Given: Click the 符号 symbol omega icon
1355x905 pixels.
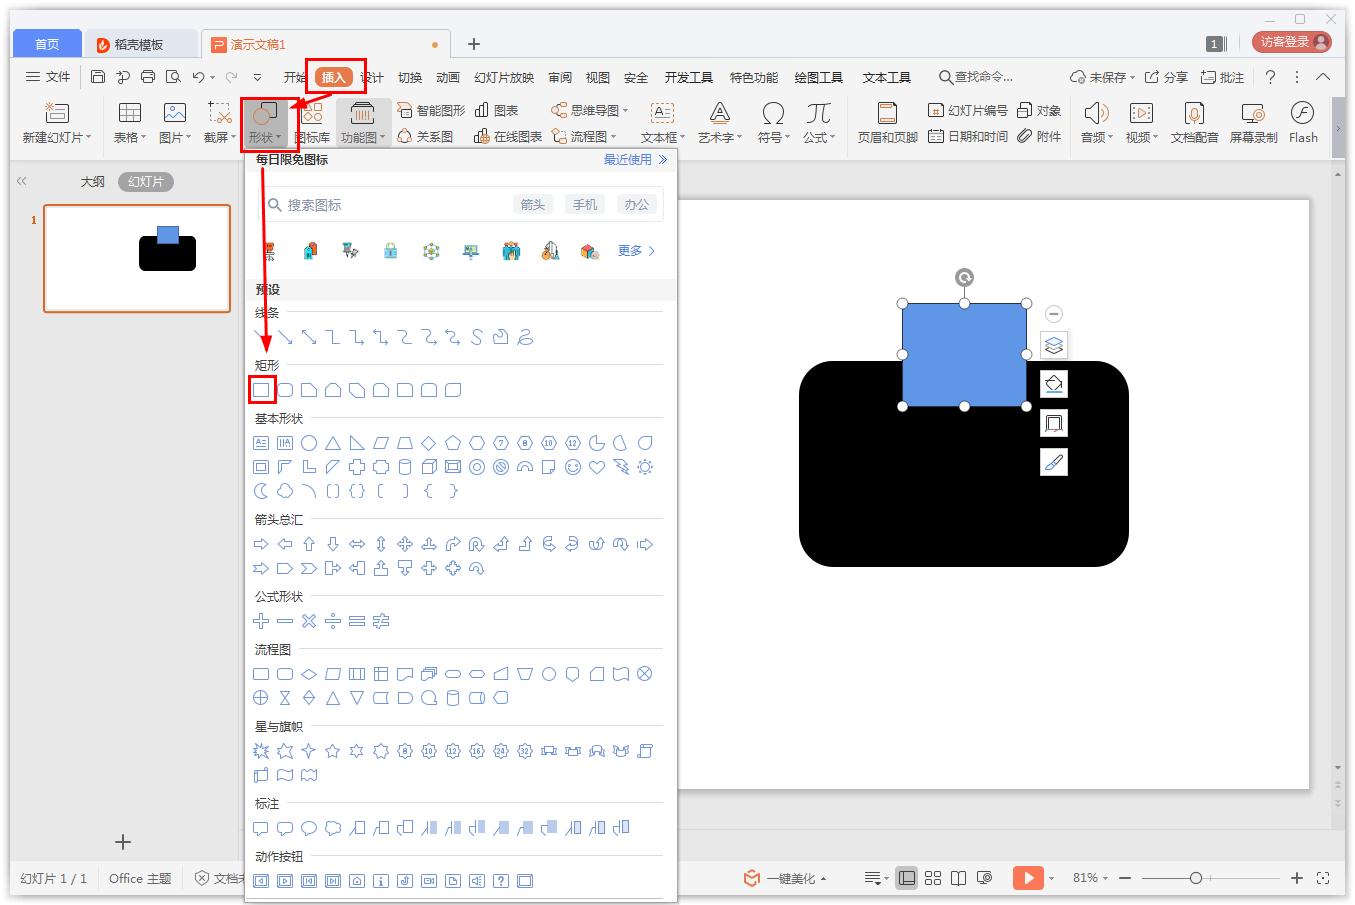Looking at the screenshot, I should click(772, 113).
